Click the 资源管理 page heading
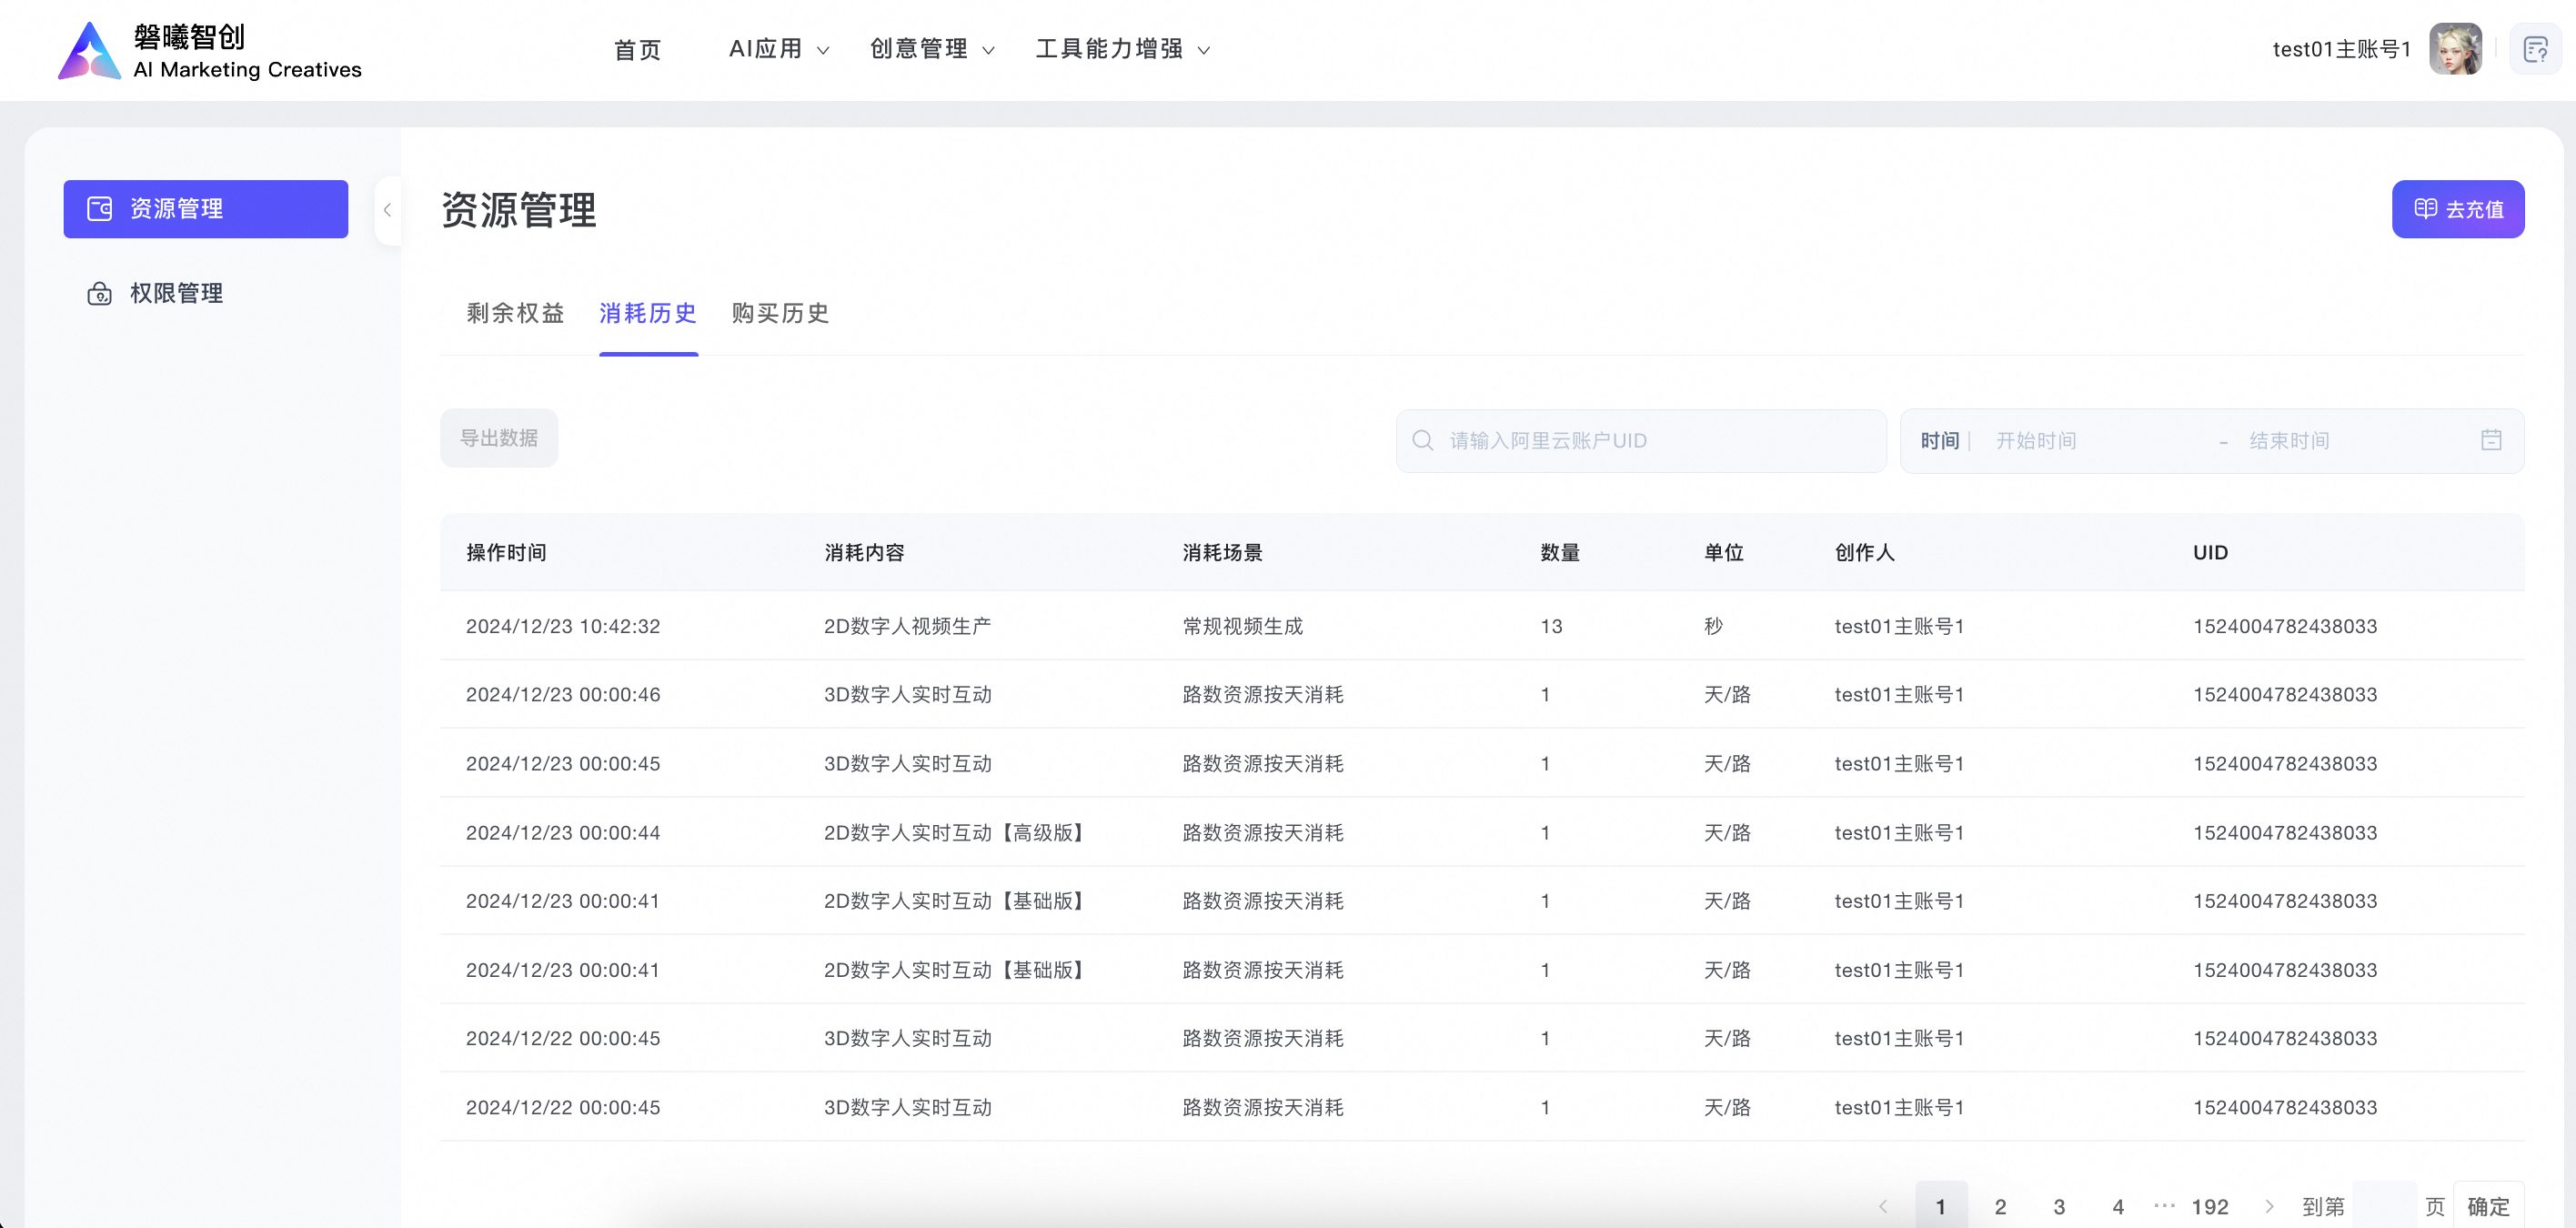Image resolution: width=2576 pixels, height=1228 pixels. tap(518, 210)
